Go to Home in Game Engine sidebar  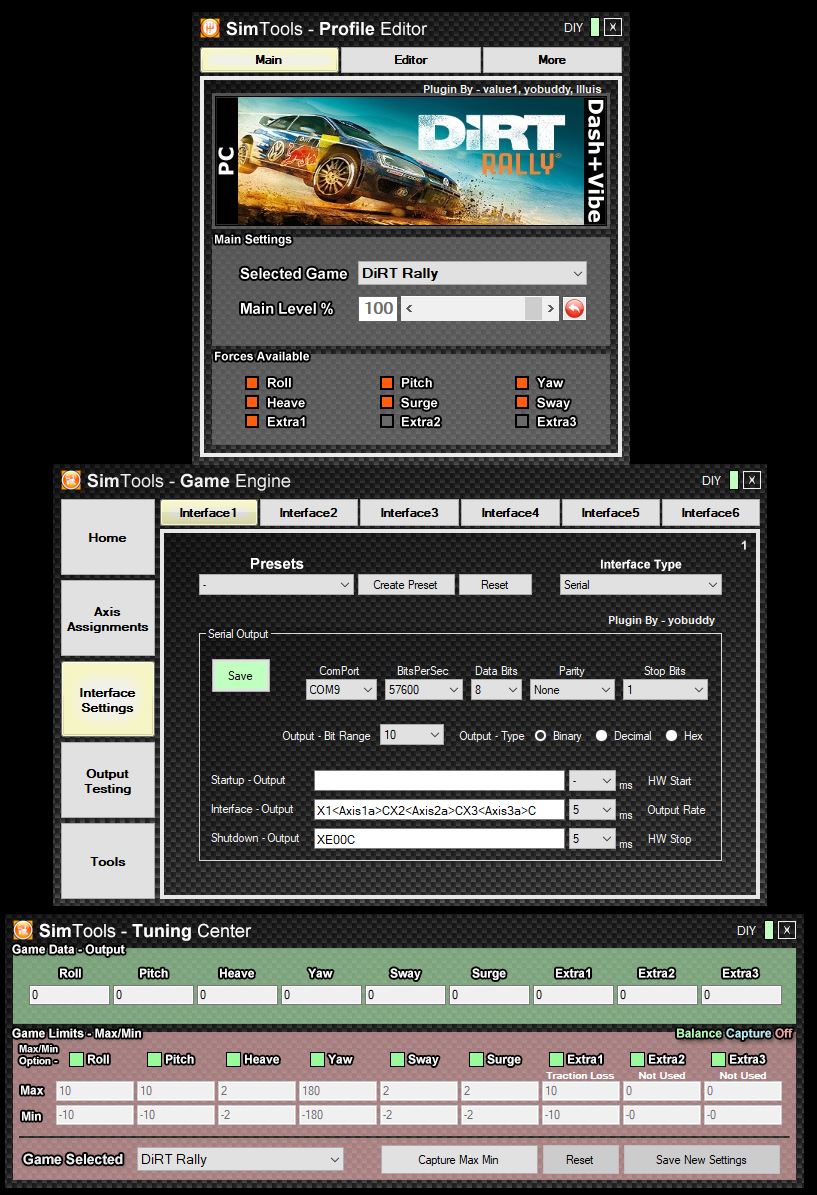[x=107, y=537]
